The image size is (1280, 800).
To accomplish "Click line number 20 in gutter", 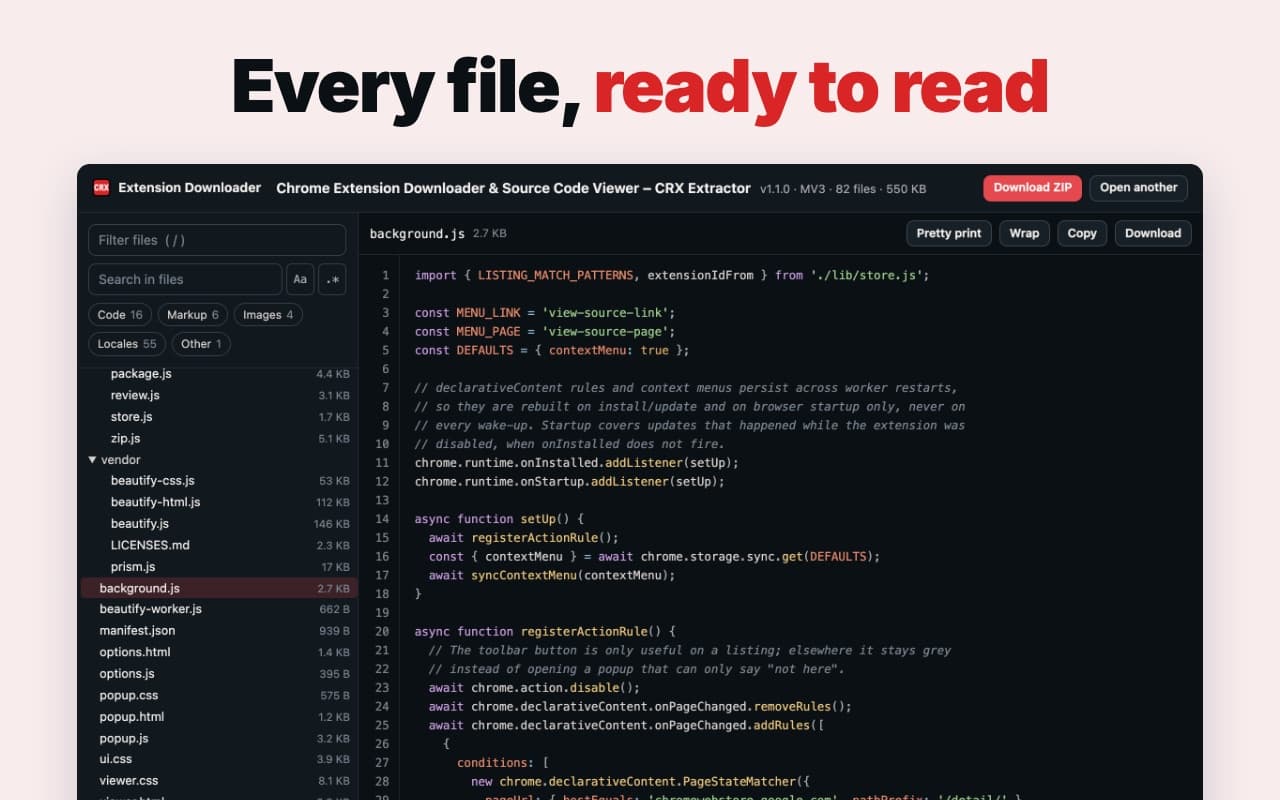I will click(382, 632).
